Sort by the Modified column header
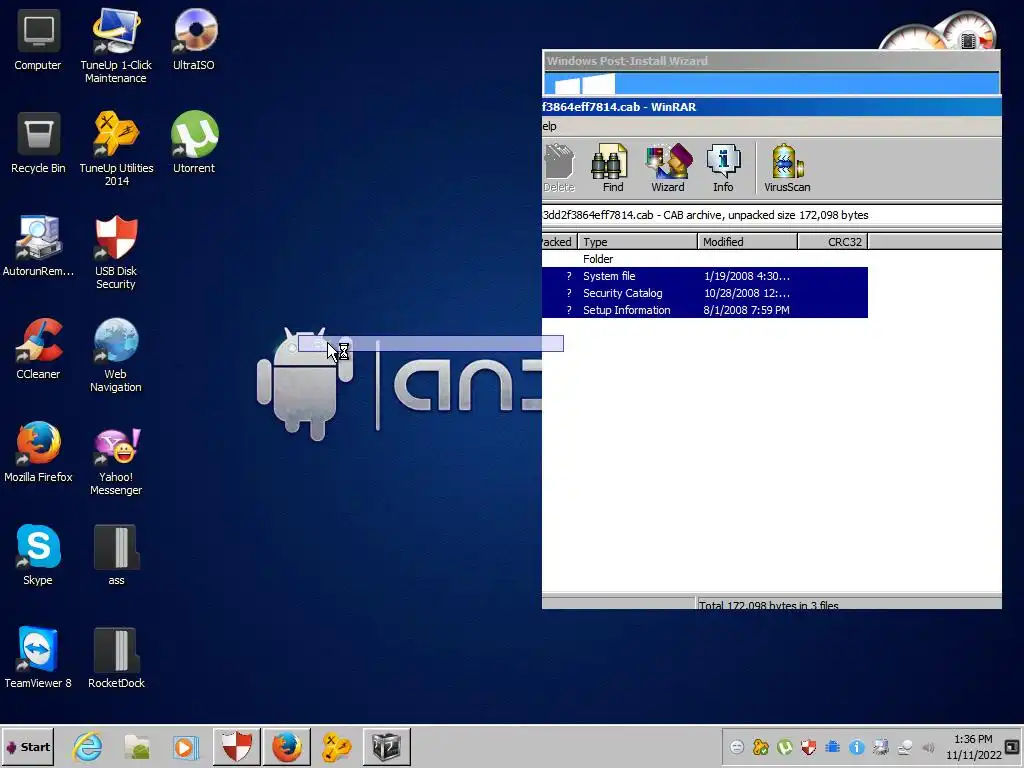This screenshot has height=768, width=1024. pos(747,242)
